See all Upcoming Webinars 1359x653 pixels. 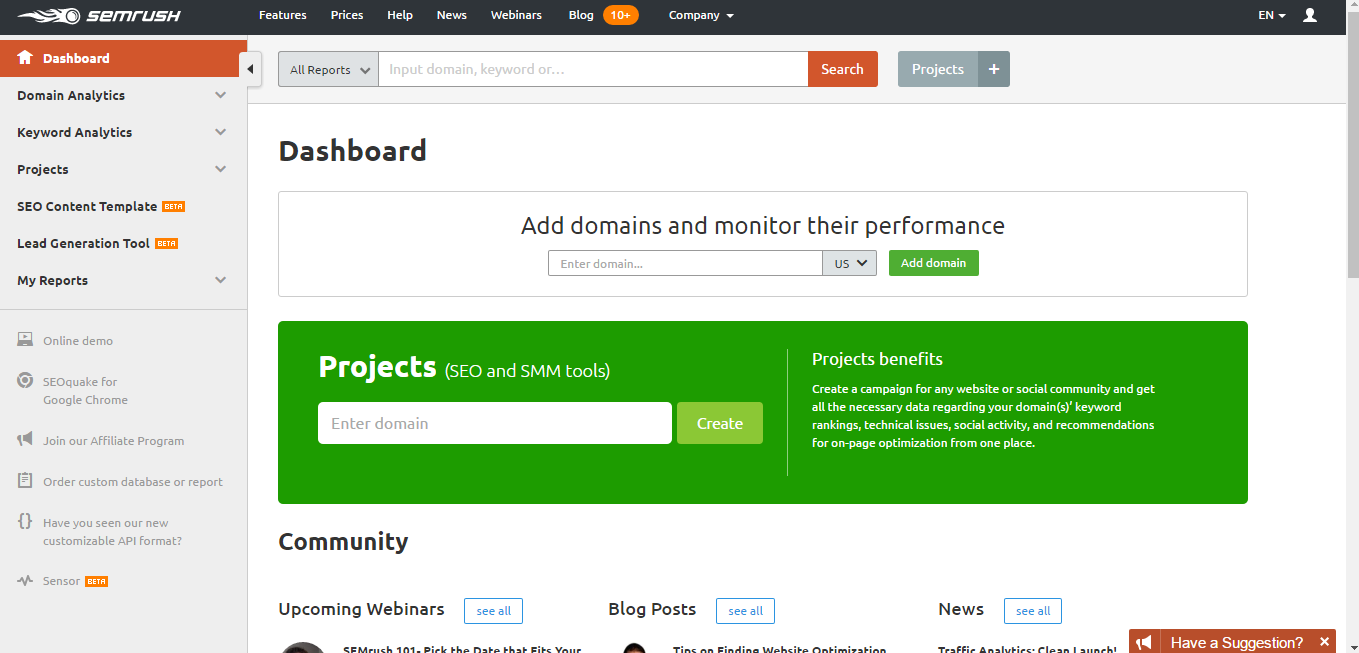[x=493, y=611]
